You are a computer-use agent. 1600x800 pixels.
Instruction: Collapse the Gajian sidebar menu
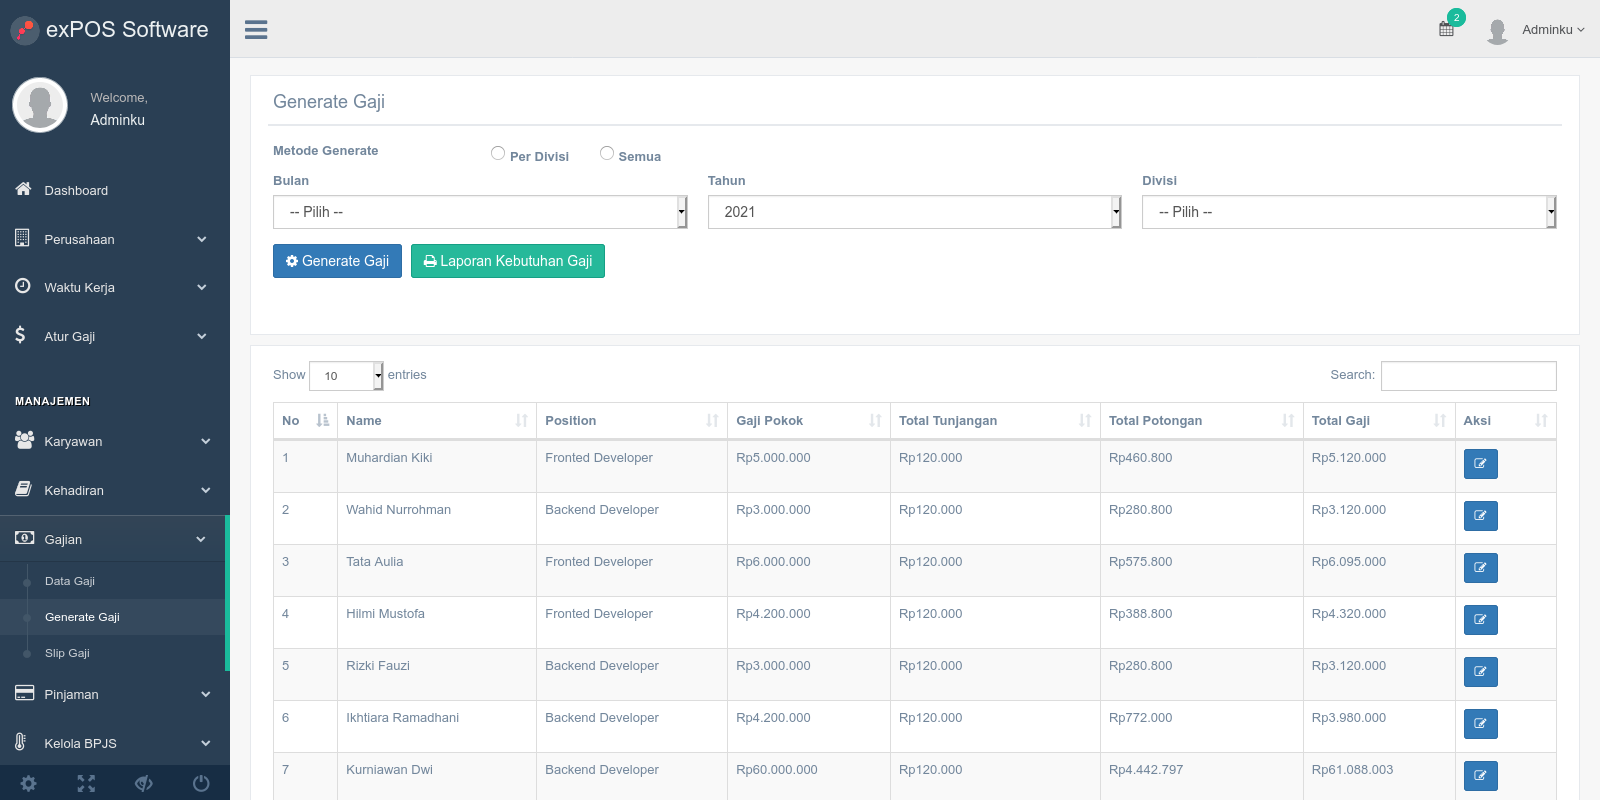(113, 539)
